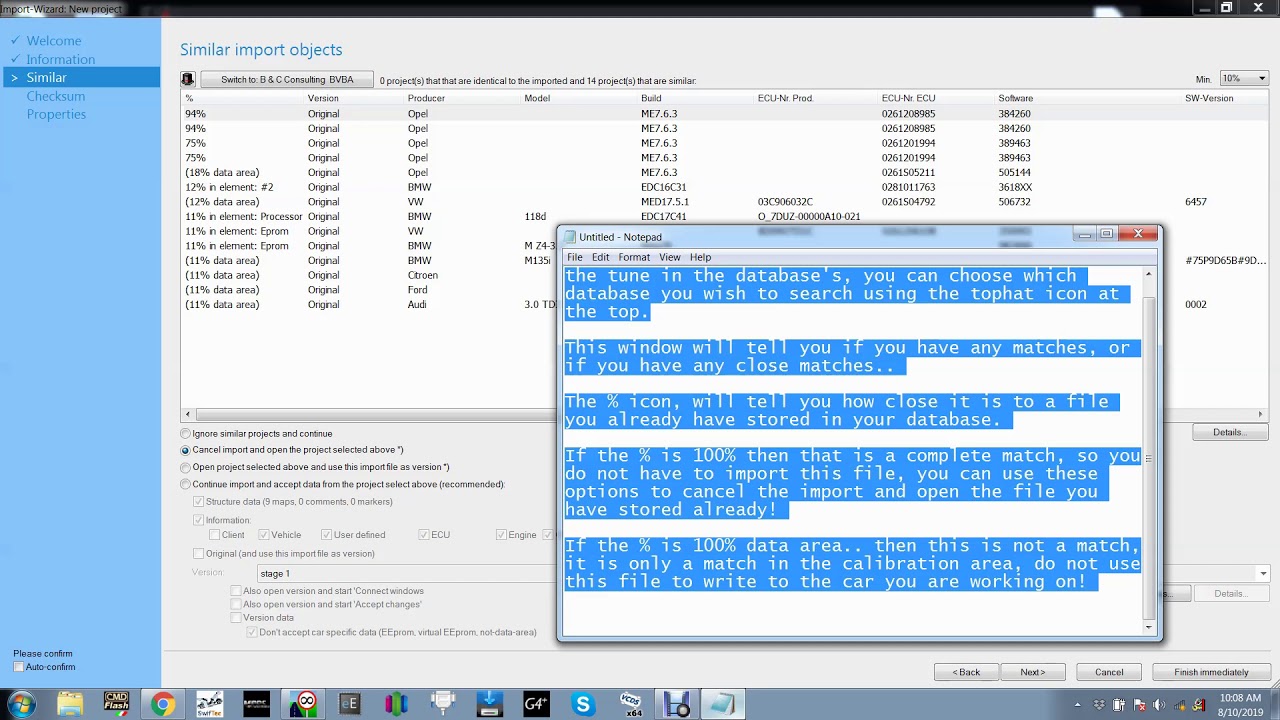The image size is (1280, 720).
Task: Toggle the Vehicle information checkbox
Action: pos(264,535)
